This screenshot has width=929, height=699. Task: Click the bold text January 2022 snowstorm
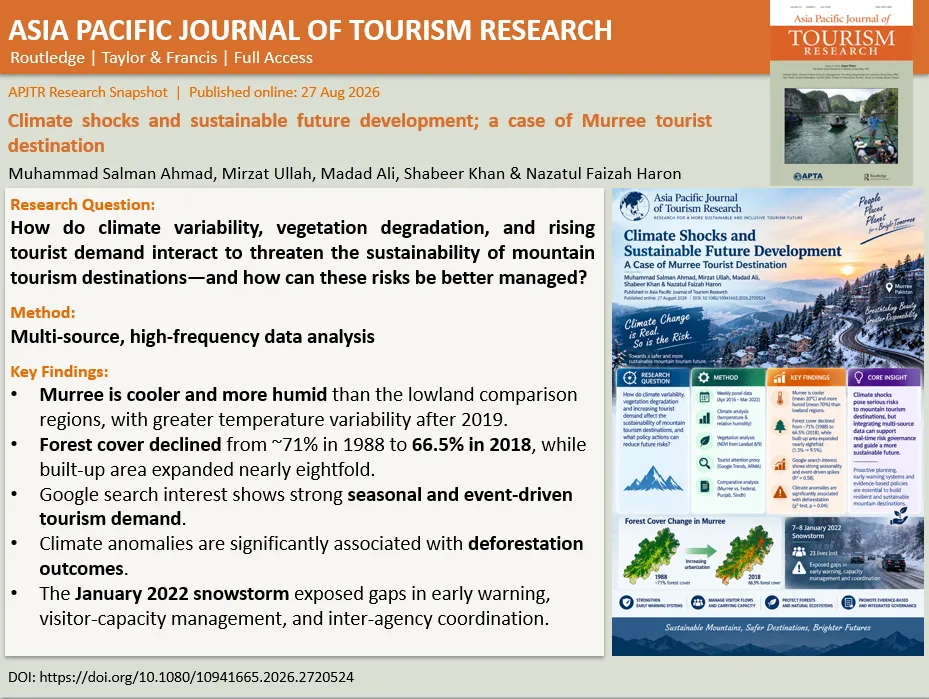point(182,594)
